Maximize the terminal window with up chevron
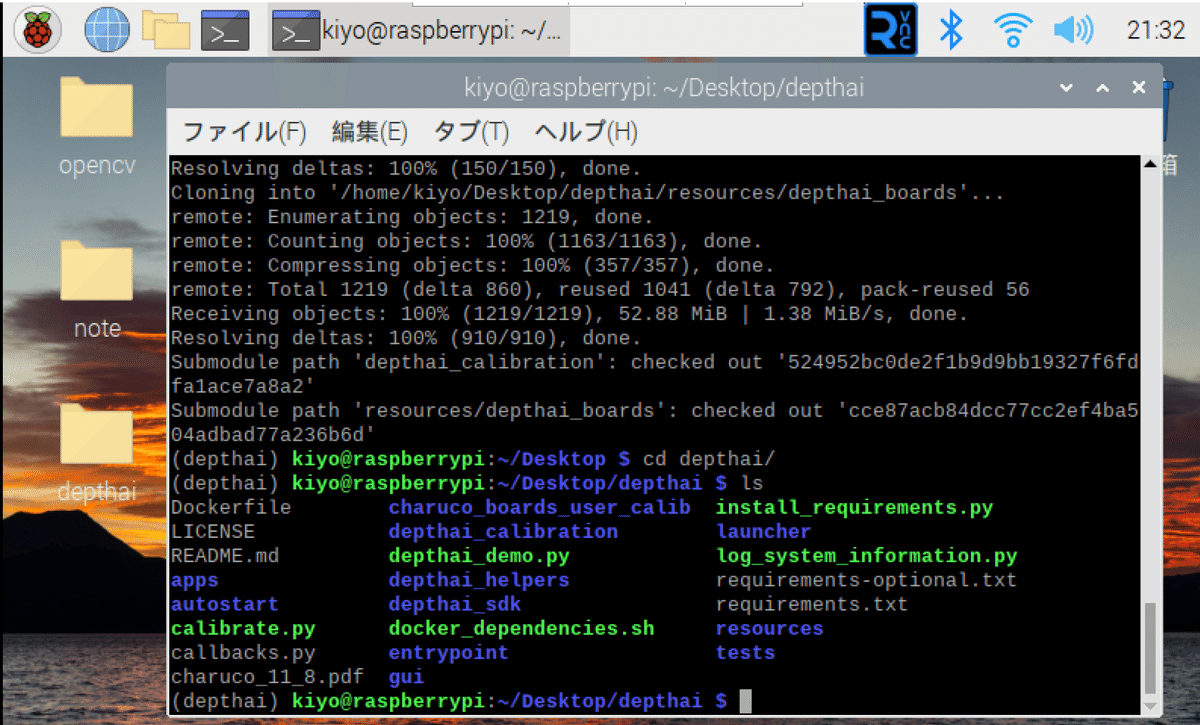Image resolution: width=1200 pixels, height=725 pixels. point(1103,88)
